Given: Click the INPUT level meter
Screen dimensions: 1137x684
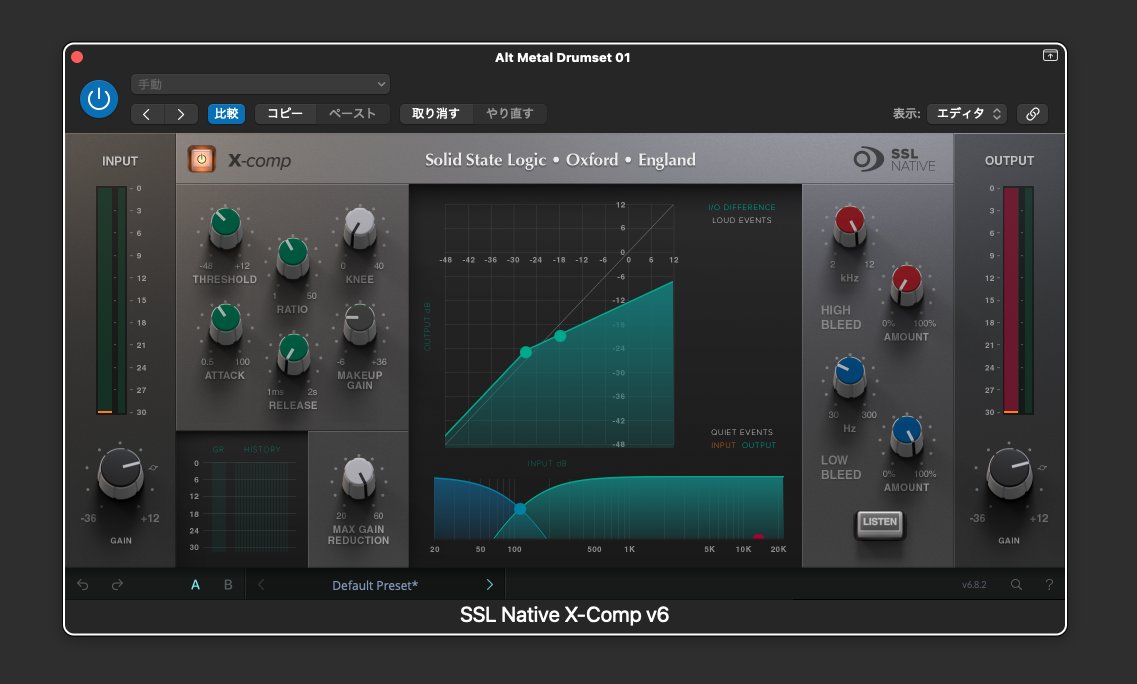Looking at the screenshot, I should 112,300.
